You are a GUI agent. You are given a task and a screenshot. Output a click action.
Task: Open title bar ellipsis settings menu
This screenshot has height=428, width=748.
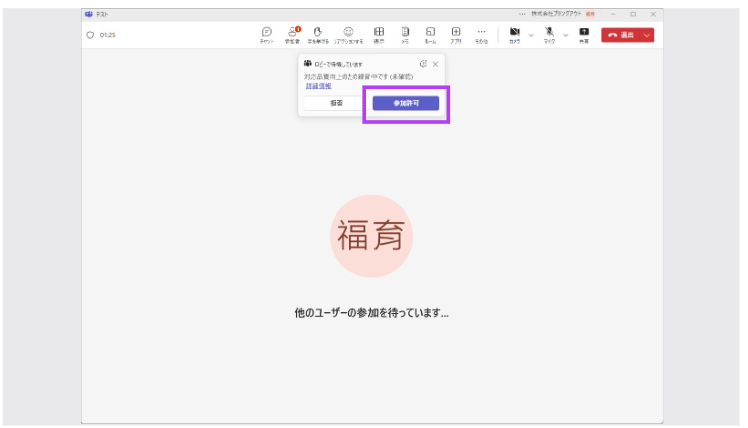(x=522, y=14)
